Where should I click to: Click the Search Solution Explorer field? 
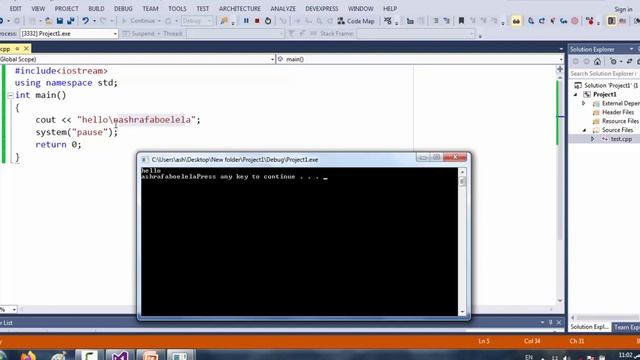(x=604, y=73)
